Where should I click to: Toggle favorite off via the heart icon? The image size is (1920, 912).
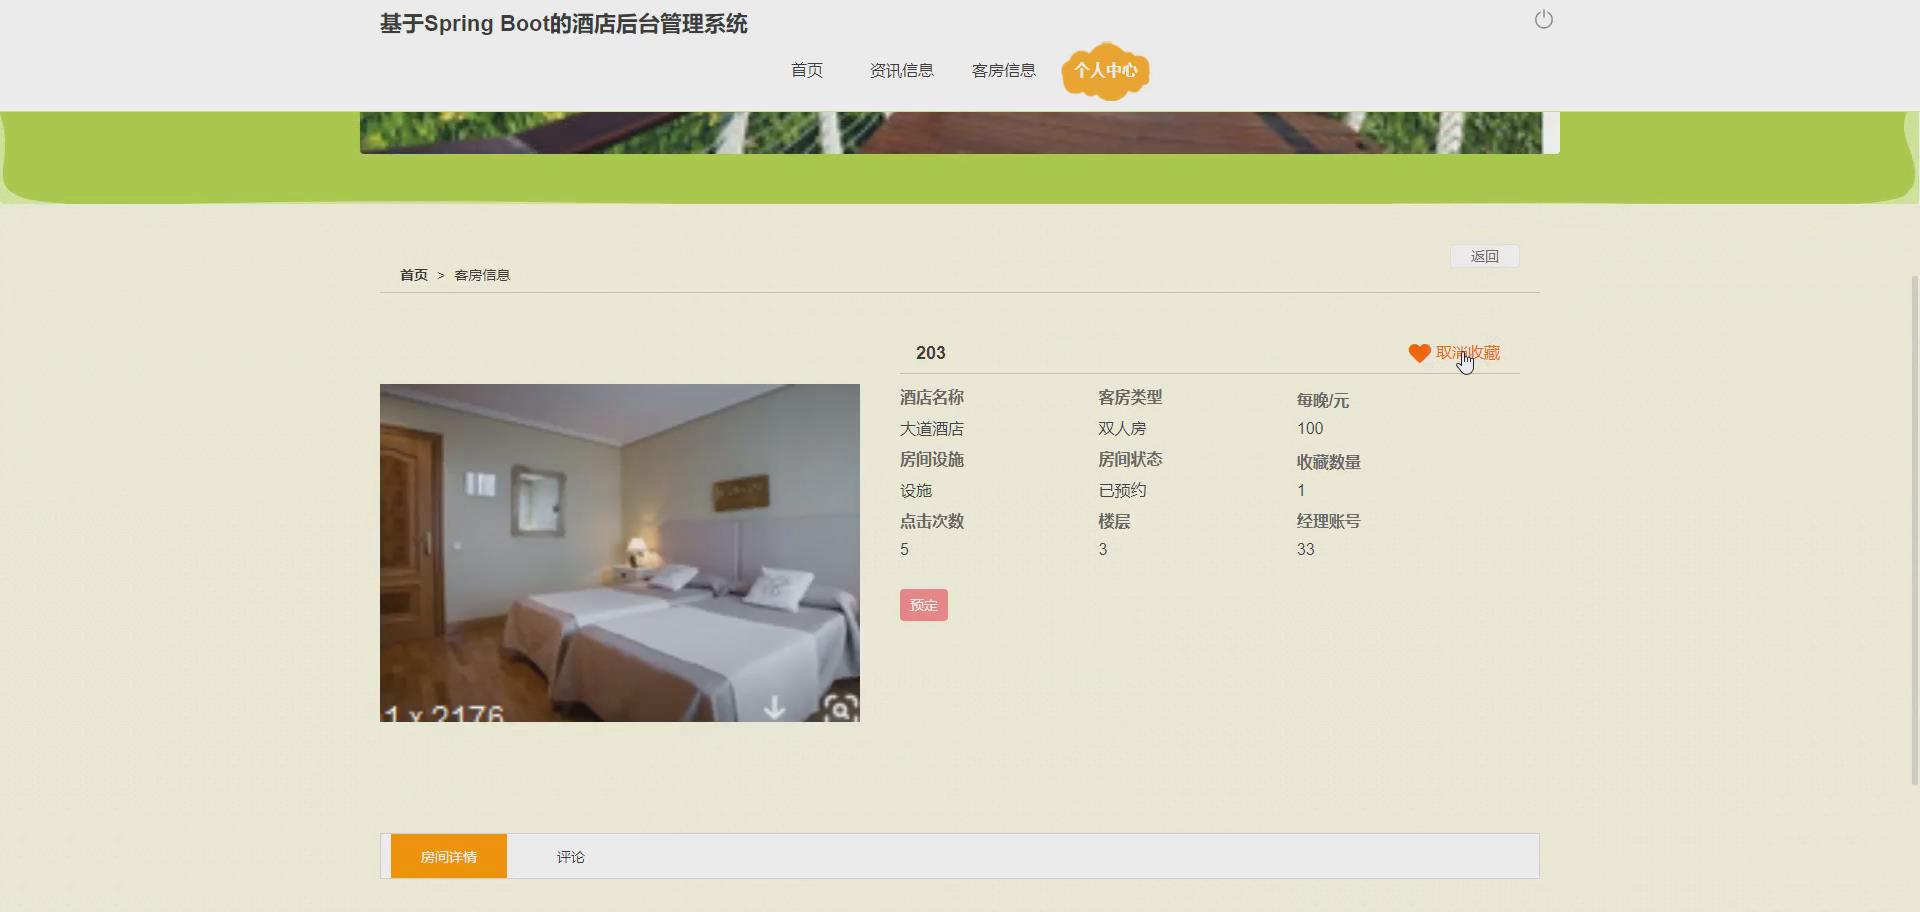pos(1419,353)
